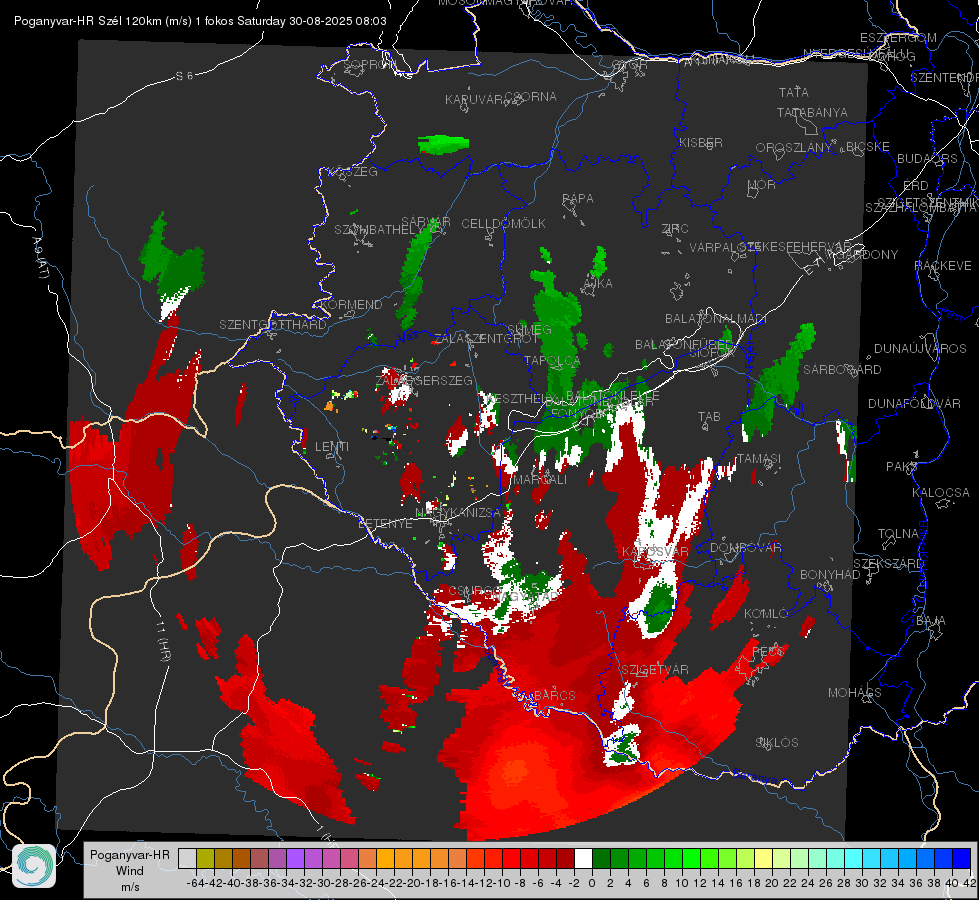Click the dark blue swatch above 42

pos(962,859)
